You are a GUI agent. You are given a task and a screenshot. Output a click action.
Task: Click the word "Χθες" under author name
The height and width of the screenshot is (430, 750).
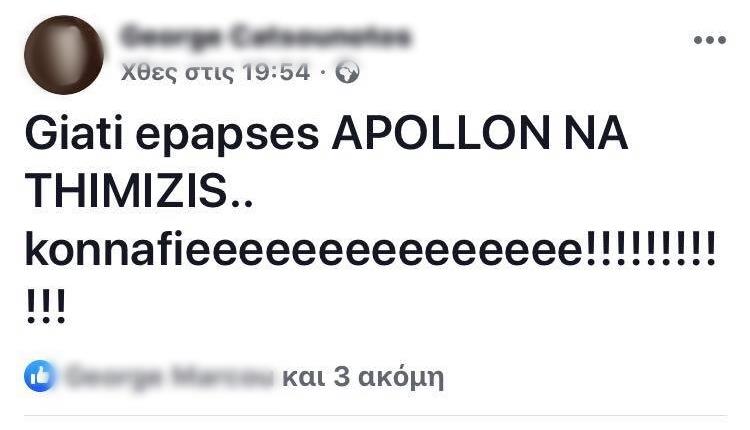pos(149,73)
